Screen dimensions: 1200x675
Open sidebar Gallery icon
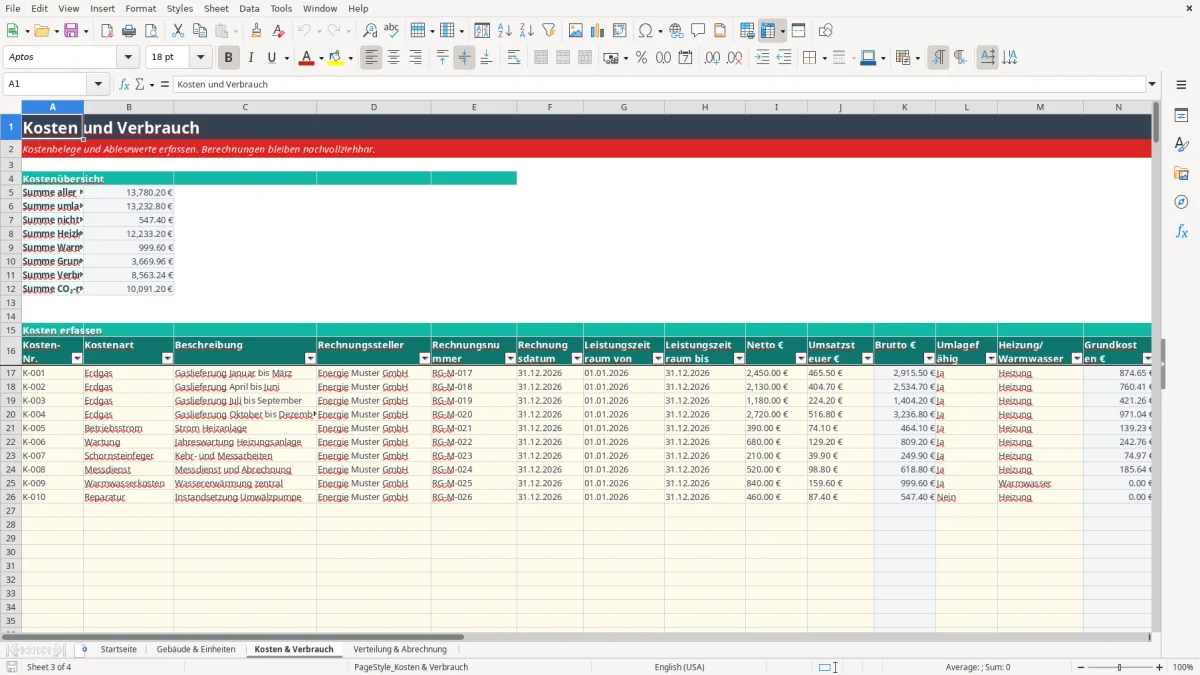pos(1181,173)
